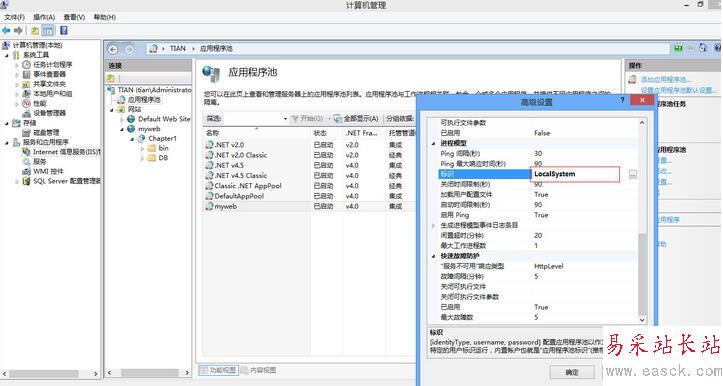723x386 pixels.
Task: Collapse the 服务和应用程序 tree node
Action: pos(7,143)
